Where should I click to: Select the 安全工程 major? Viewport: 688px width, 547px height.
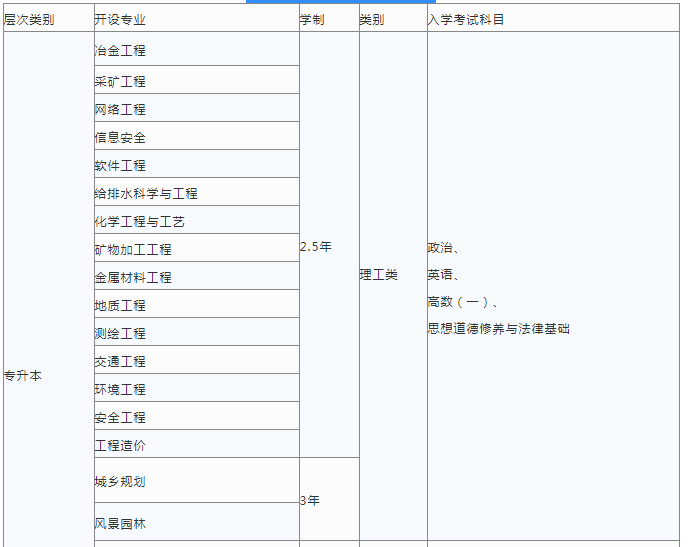pyautogui.click(x=120, y=417)
